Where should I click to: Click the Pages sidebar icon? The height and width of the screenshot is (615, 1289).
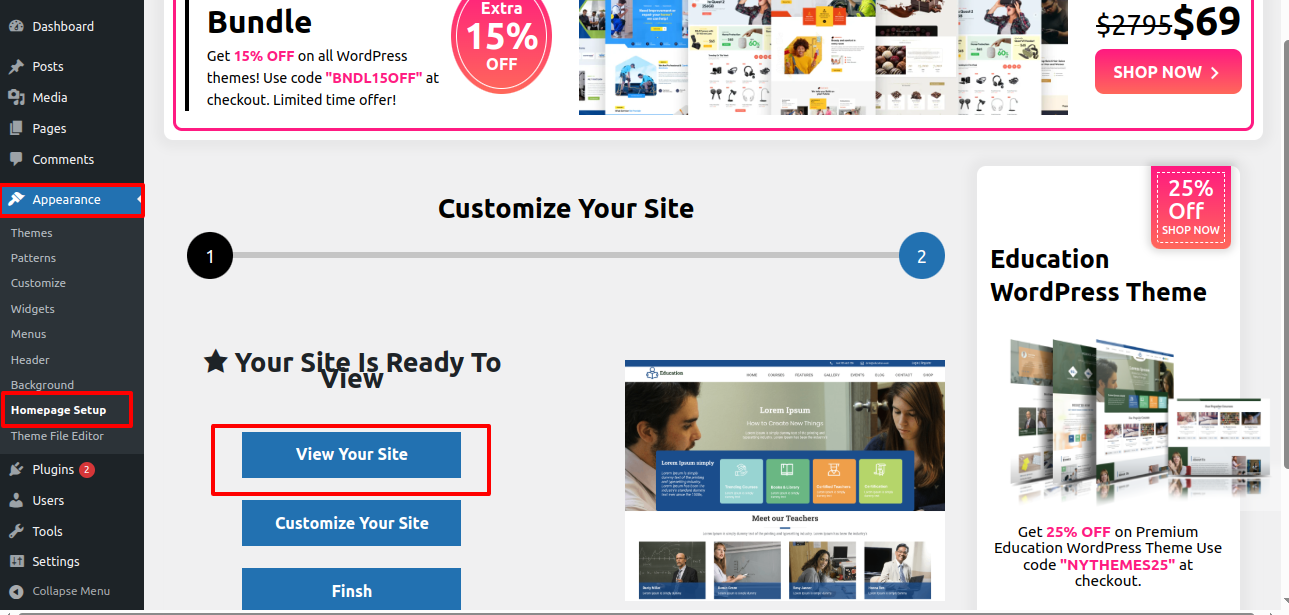16,129
